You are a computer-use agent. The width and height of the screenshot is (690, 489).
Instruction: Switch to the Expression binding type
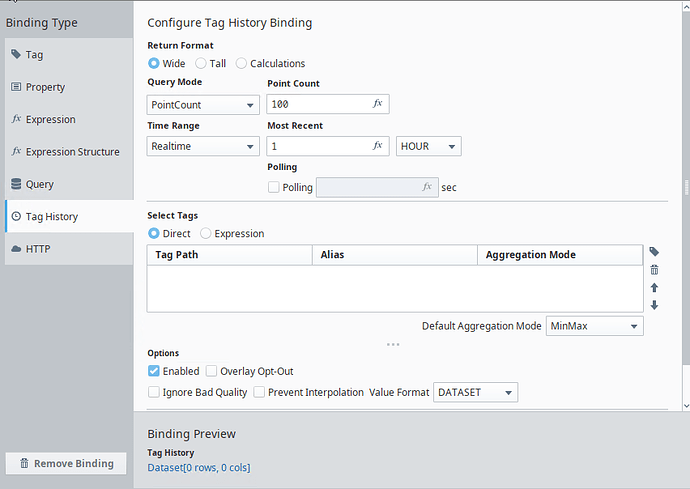point(50,120)
